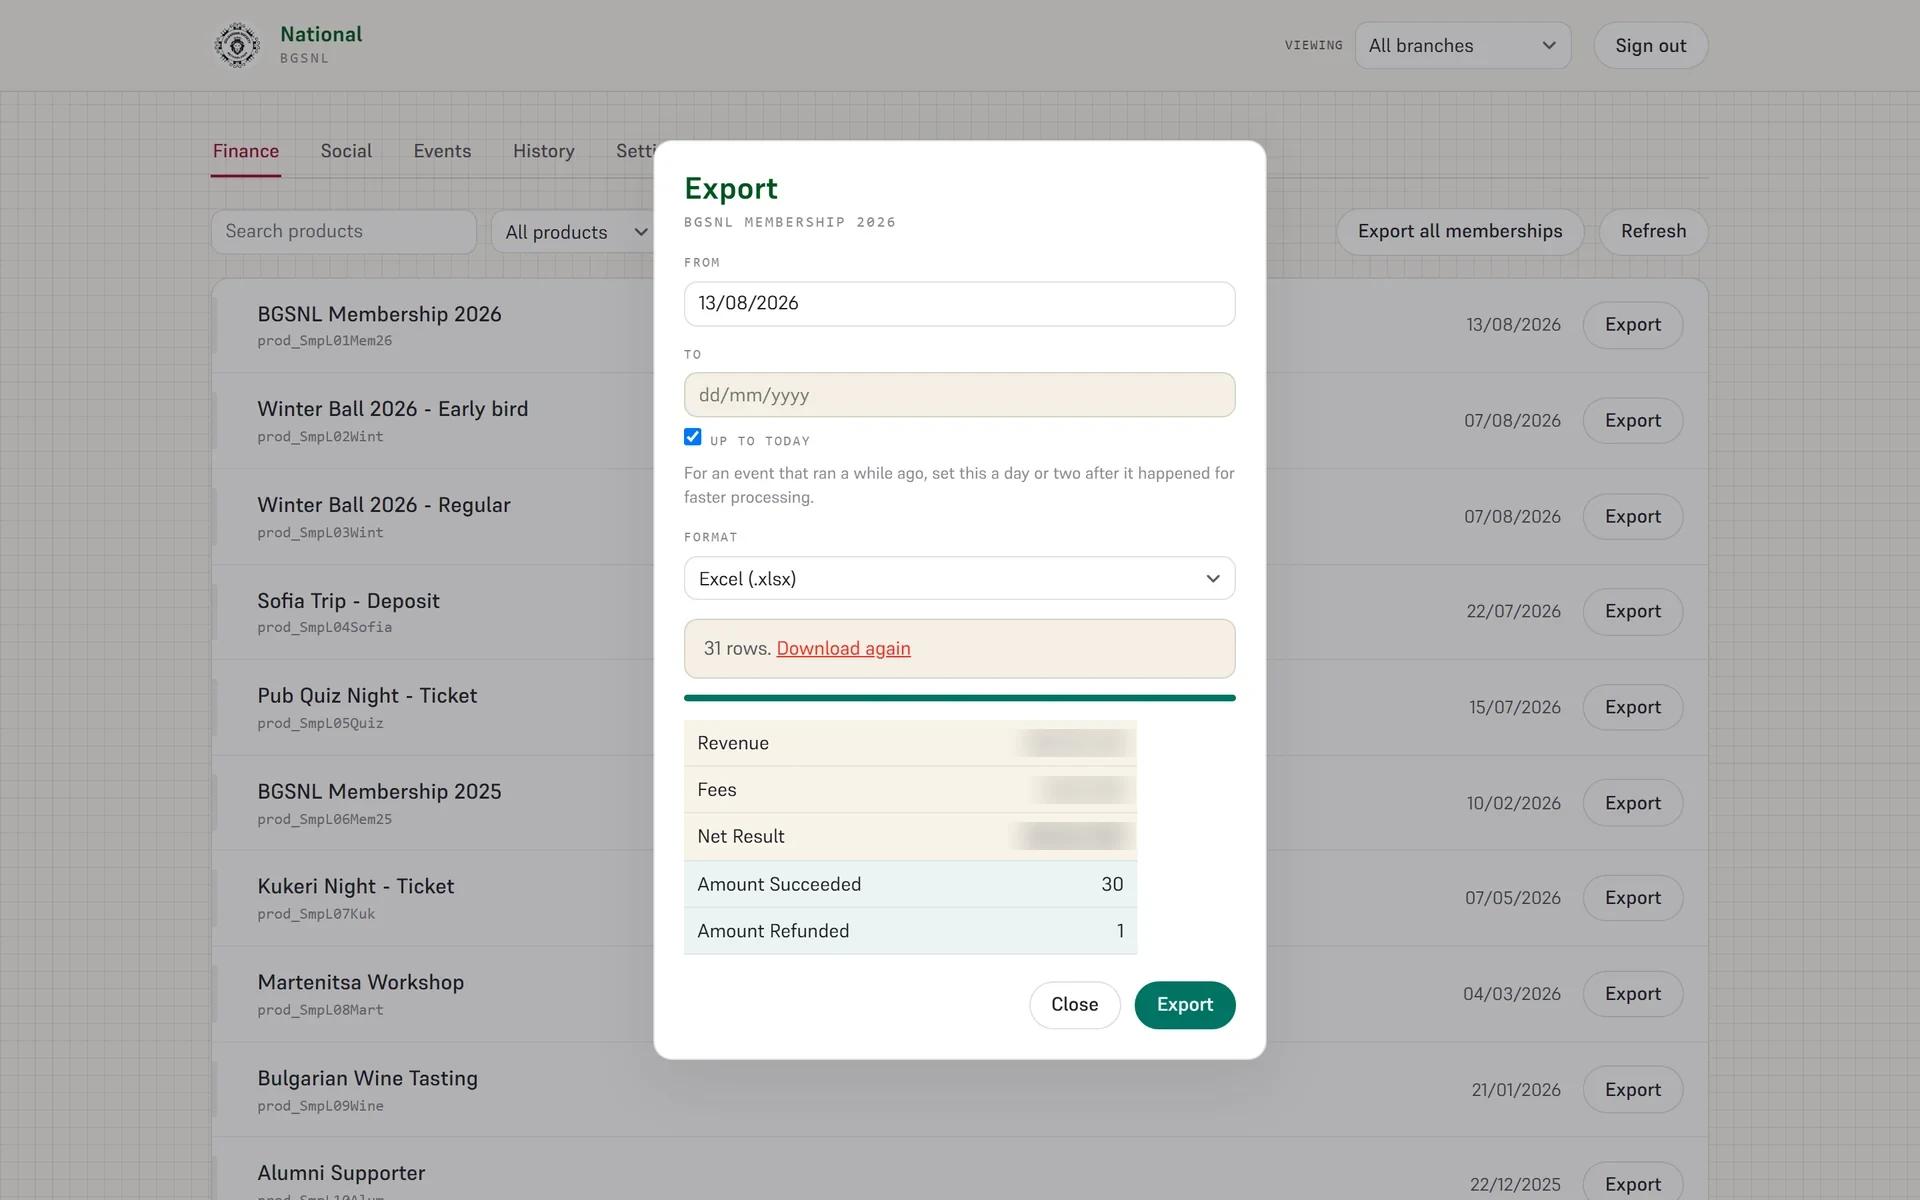Screen dimensions: 1920x1200
Task: Click the Amount Succeeded value 30
Action: point(1112,884)
